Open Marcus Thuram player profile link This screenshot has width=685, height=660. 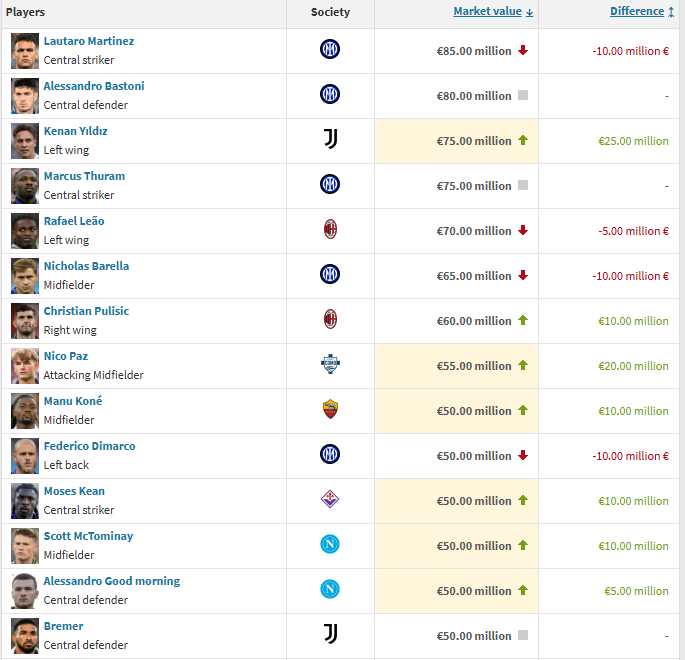(84, 176)
